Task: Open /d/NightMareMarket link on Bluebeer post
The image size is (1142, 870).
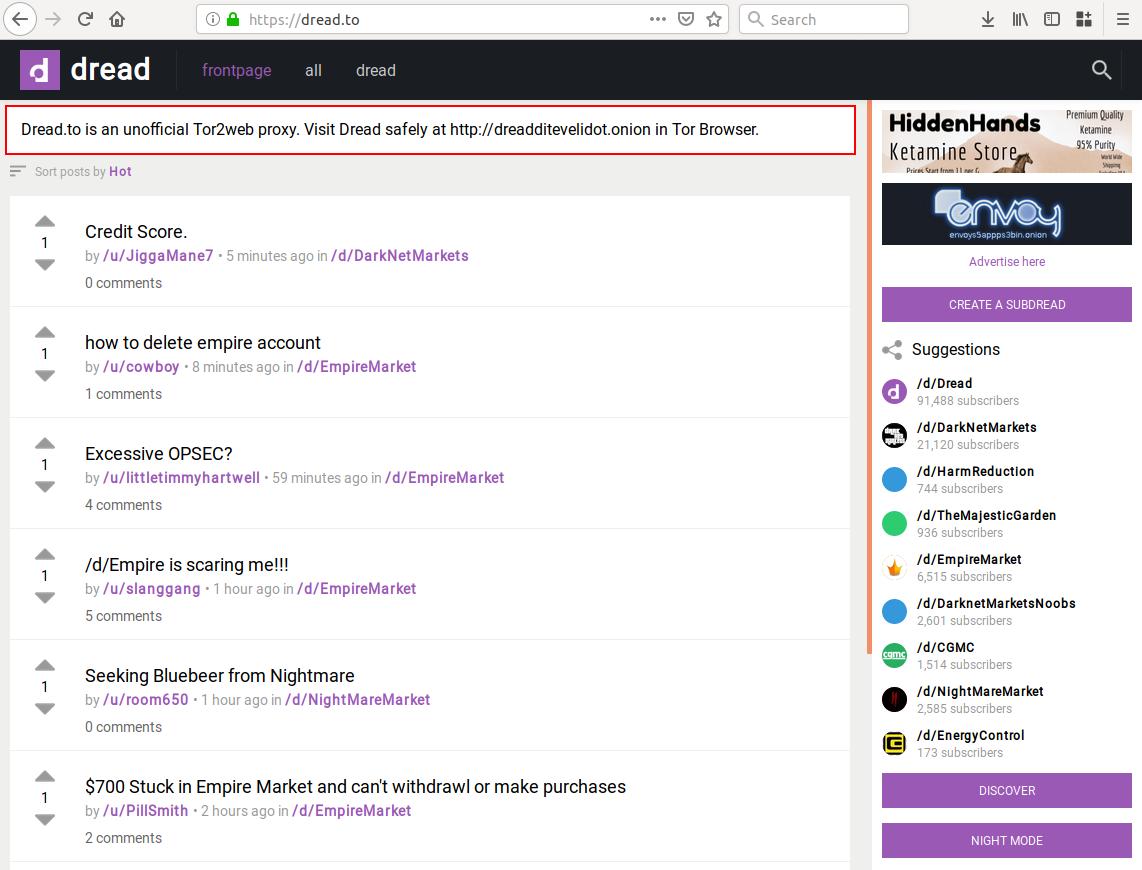Action: (x=358, y=700)
